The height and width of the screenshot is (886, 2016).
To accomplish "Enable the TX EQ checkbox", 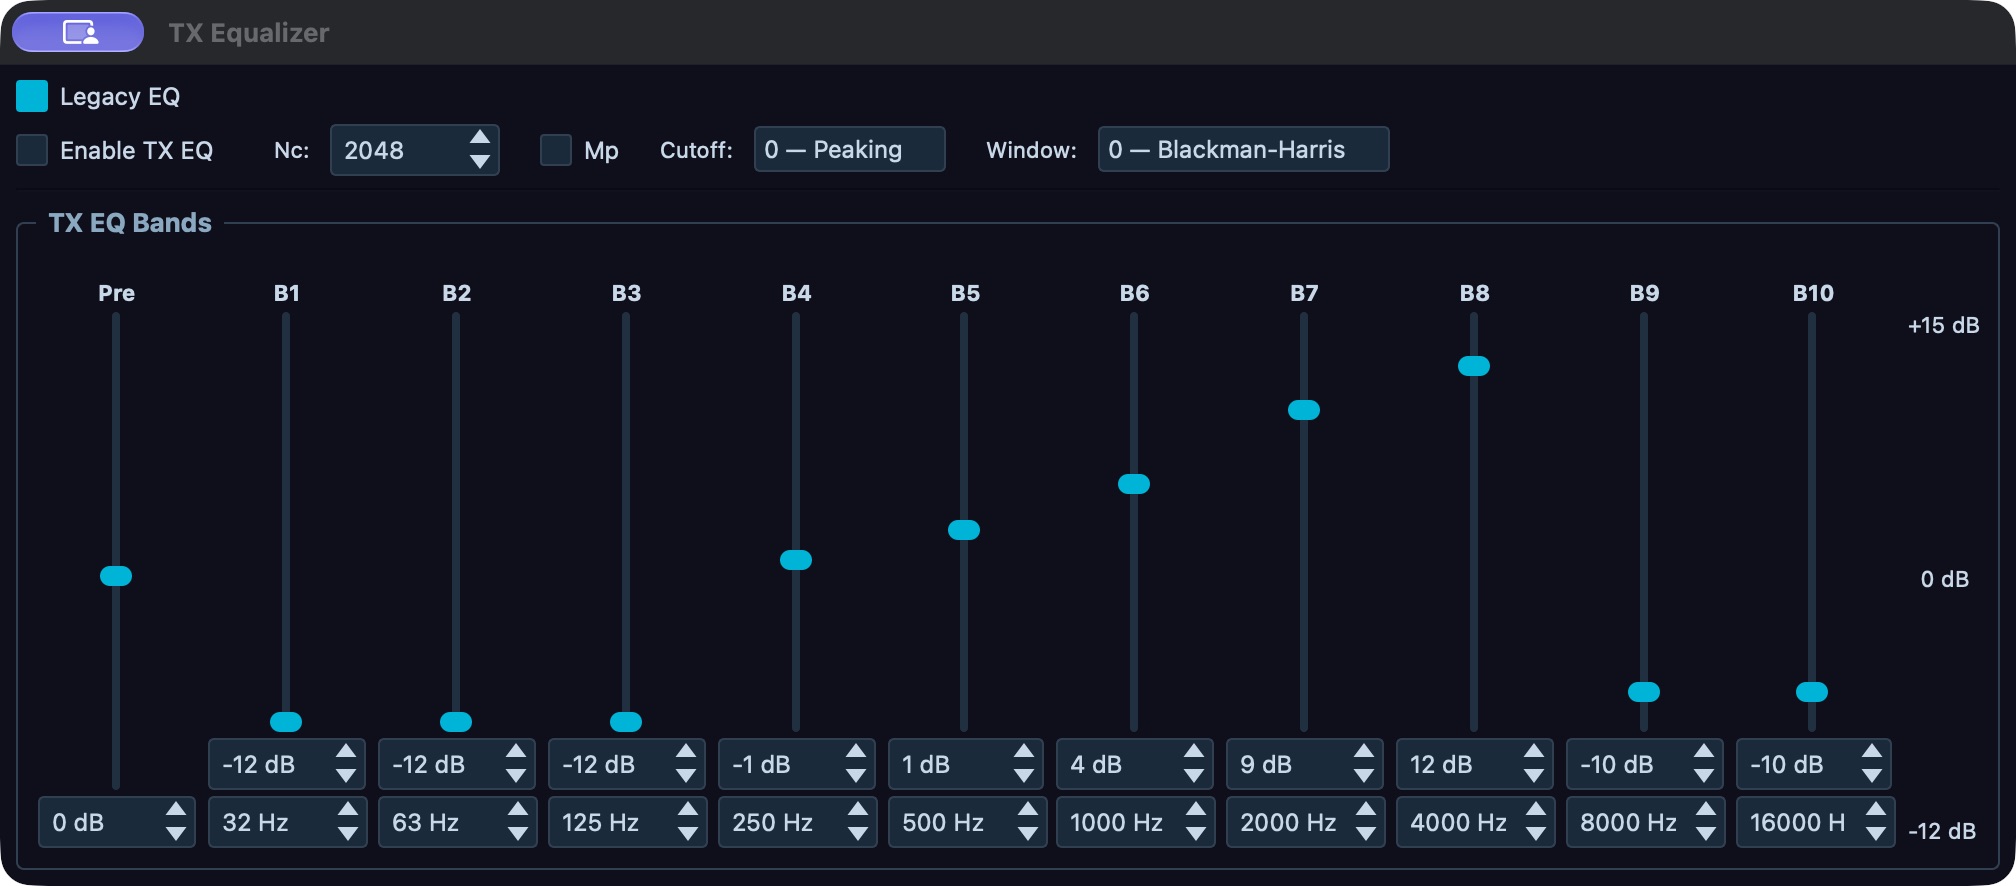I will tap(32, 150).
